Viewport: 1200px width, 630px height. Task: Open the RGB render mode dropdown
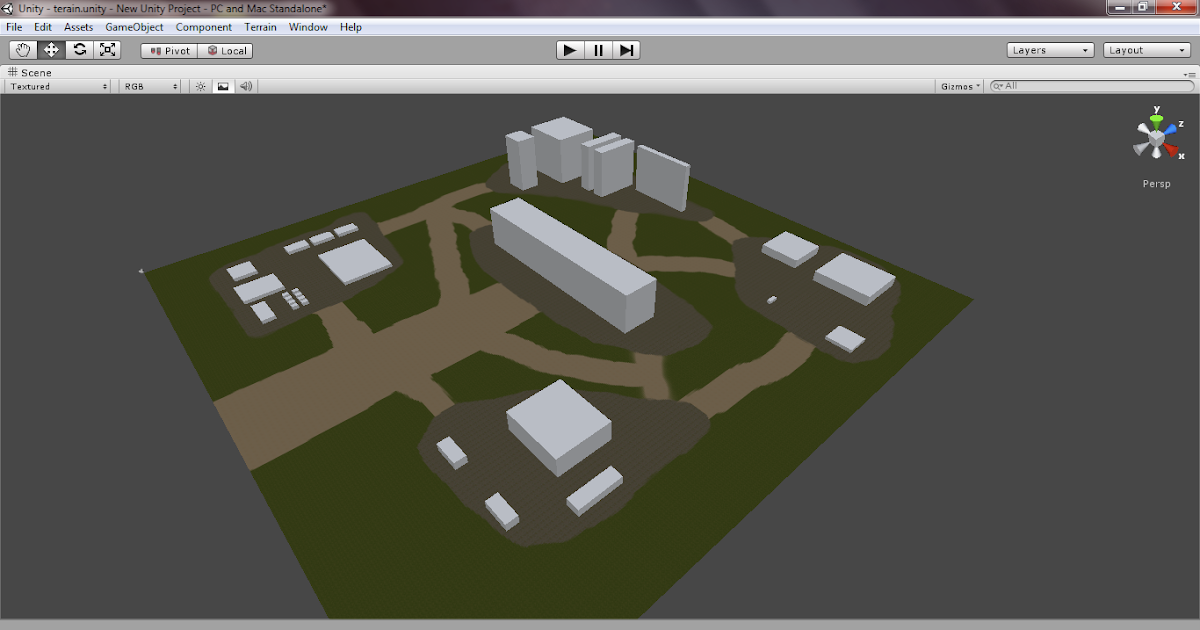(x=150, y=87)
